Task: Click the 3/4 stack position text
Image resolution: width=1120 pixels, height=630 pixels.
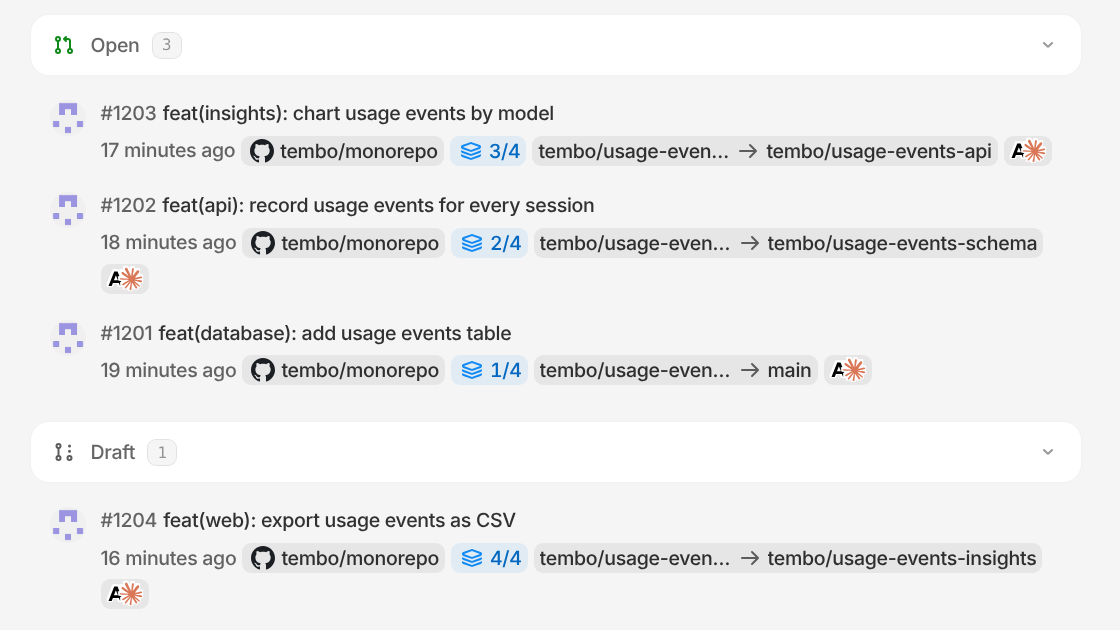Action: point(504,151)
